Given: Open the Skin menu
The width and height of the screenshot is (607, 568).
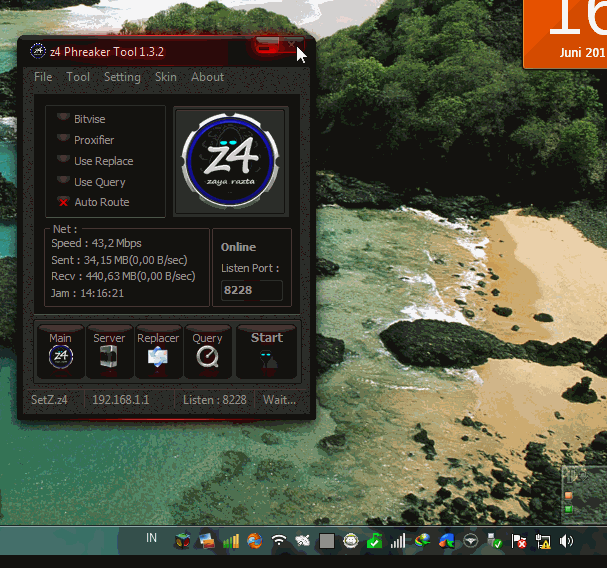Looking at the screenshot, I should (x=166, y=77).
